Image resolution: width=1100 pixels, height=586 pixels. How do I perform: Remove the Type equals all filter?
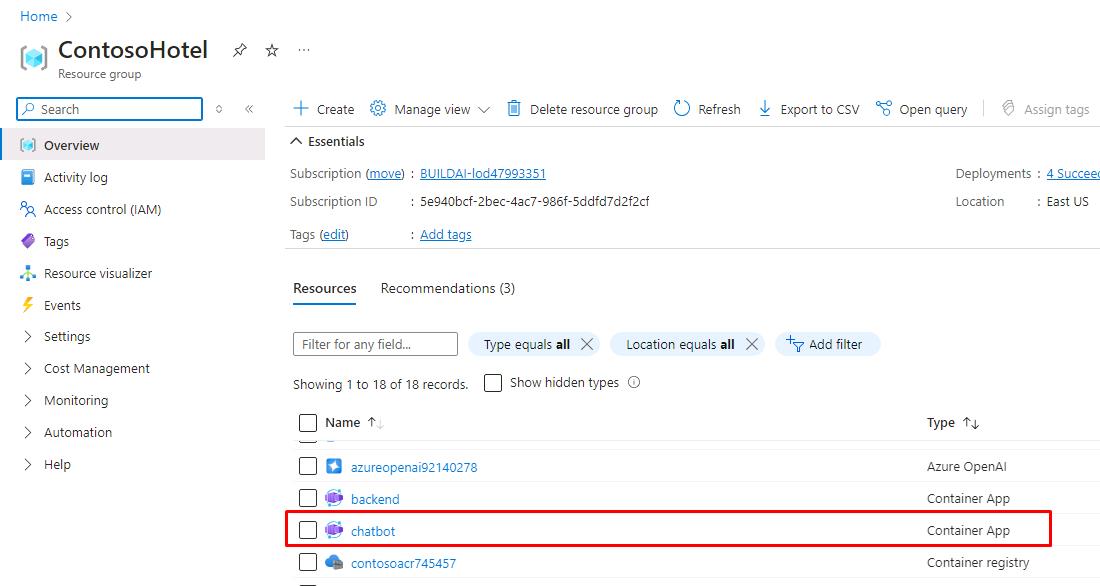tap(587, 344)
